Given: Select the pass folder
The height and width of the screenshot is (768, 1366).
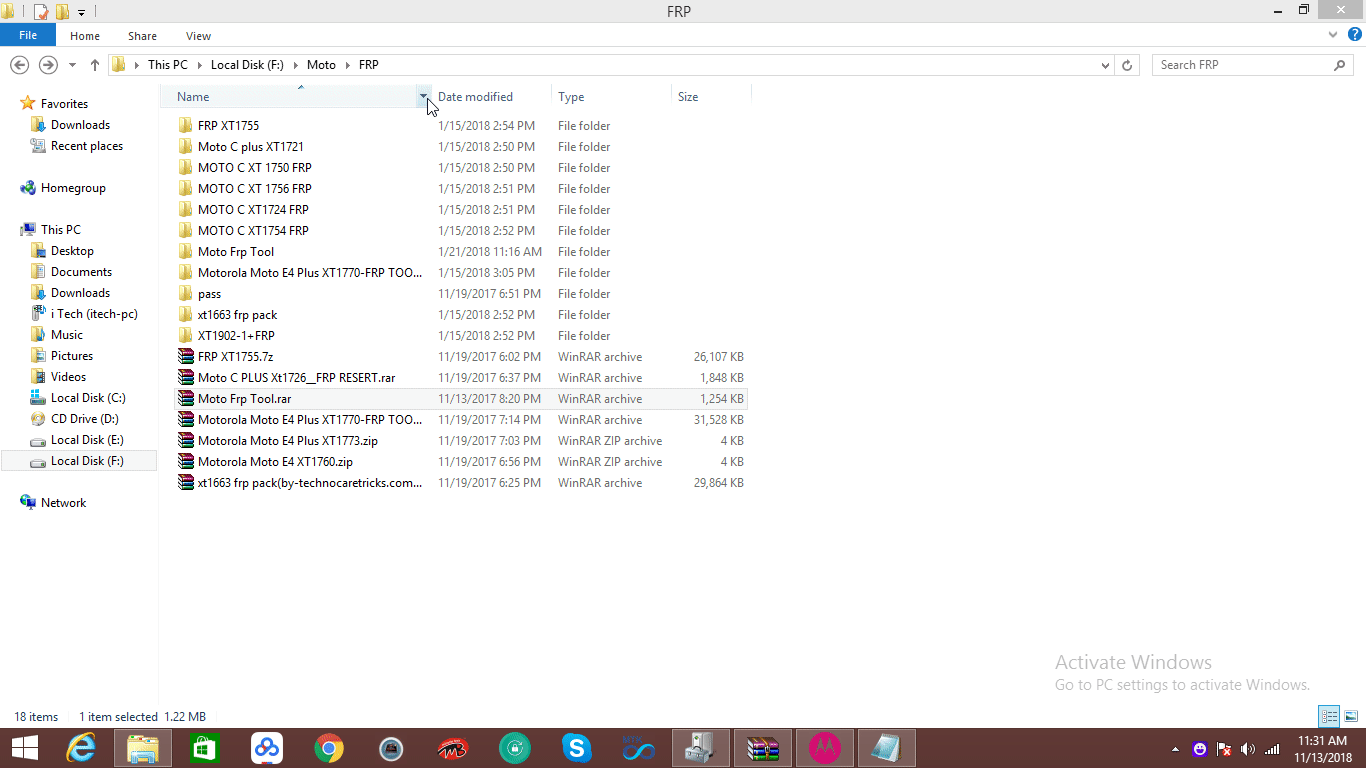Looking at the screenshot, I should coord(209,294).
